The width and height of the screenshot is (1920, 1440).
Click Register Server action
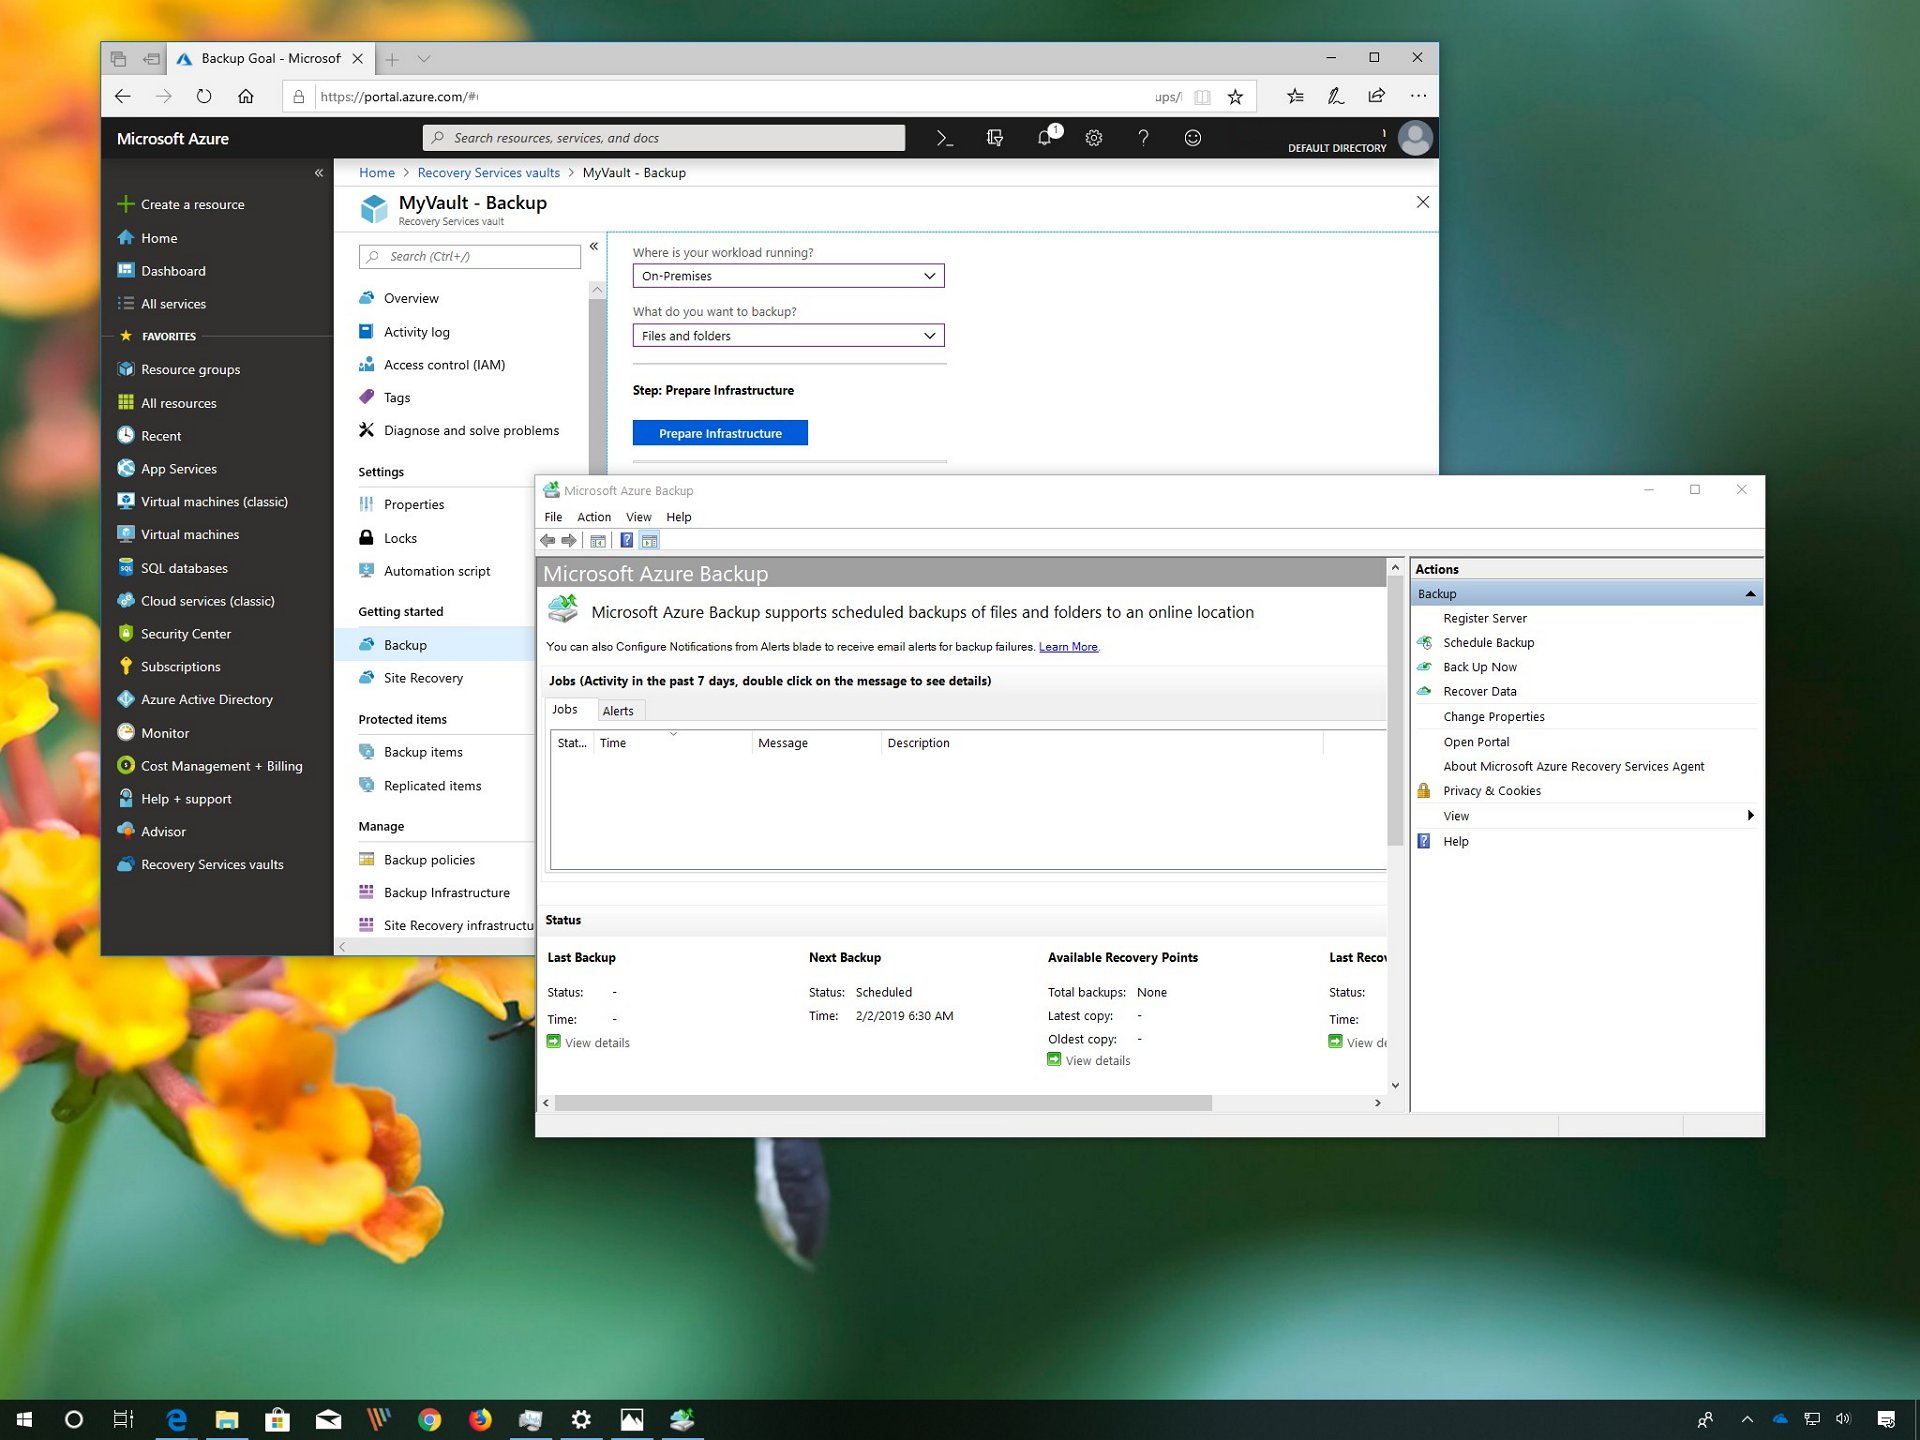tap(1485, 618)
